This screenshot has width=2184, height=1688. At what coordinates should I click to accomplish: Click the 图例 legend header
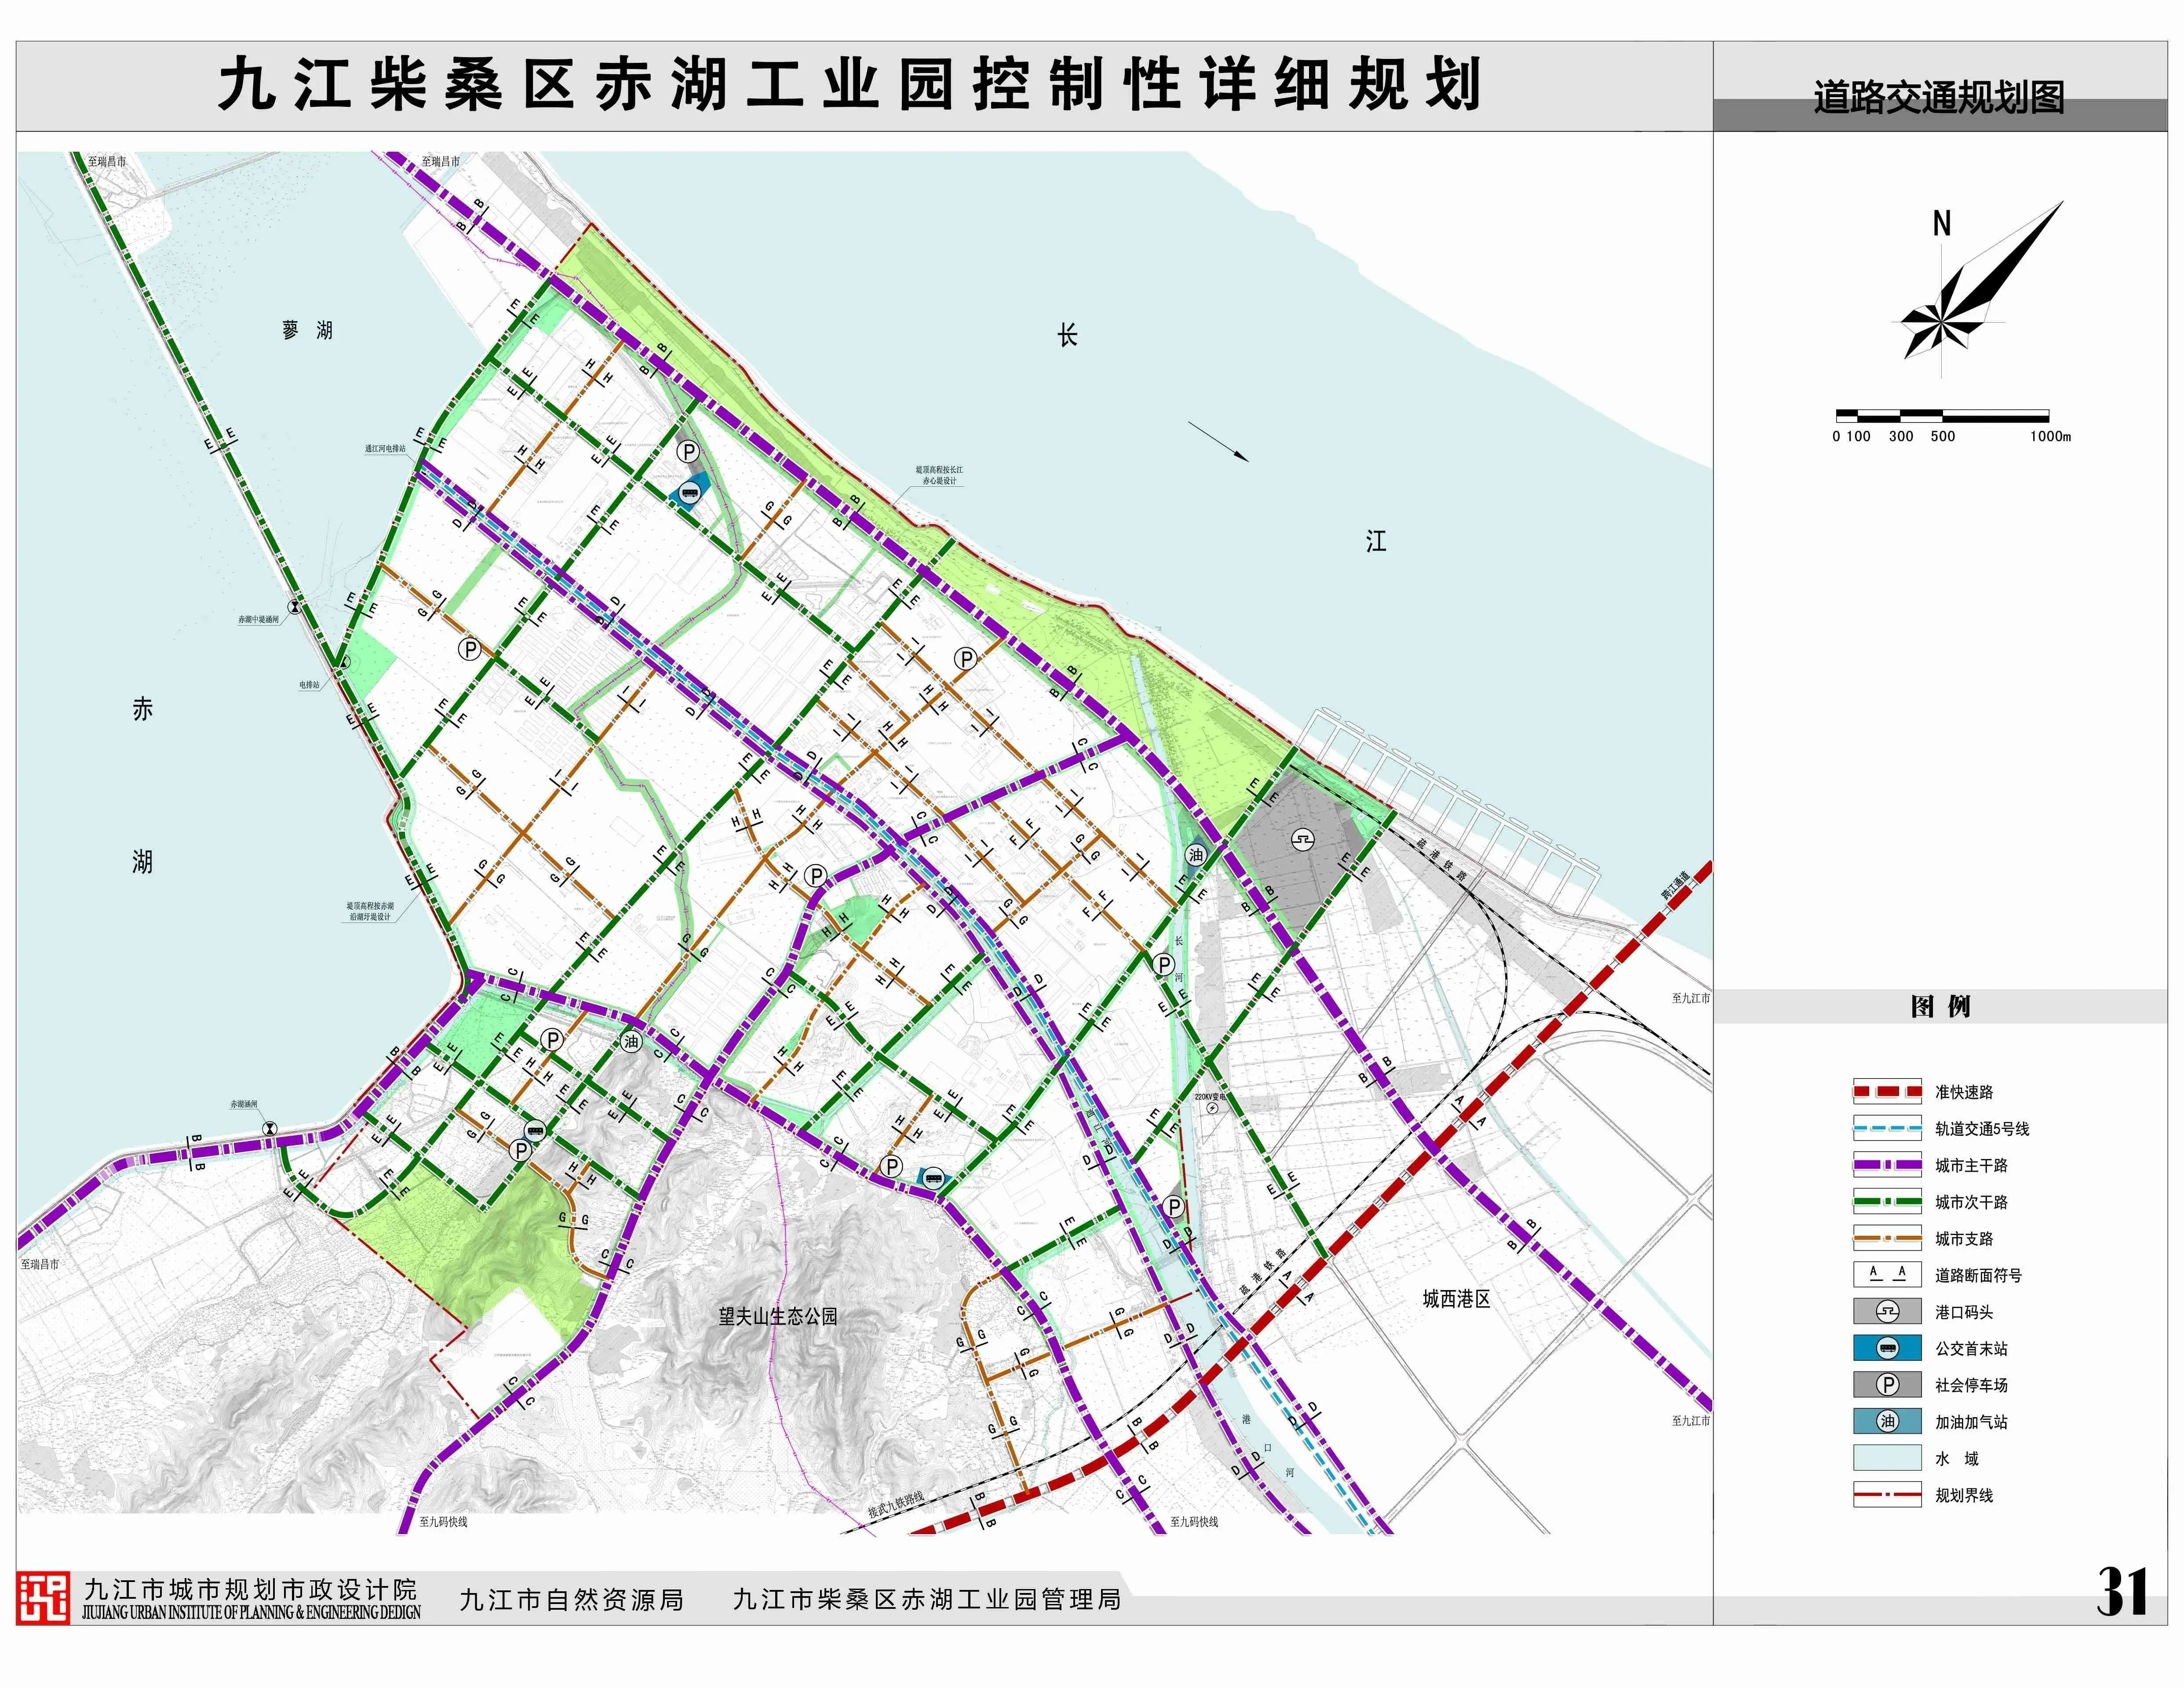coord(1940,1006)
